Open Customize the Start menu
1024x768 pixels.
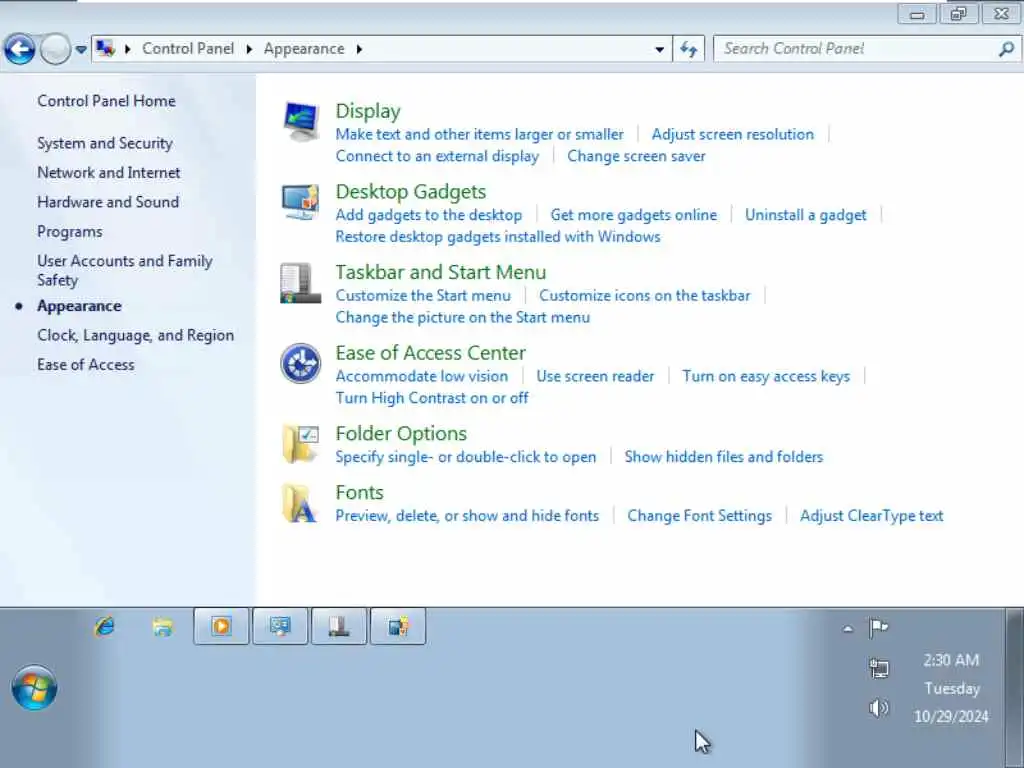(423, 295)
